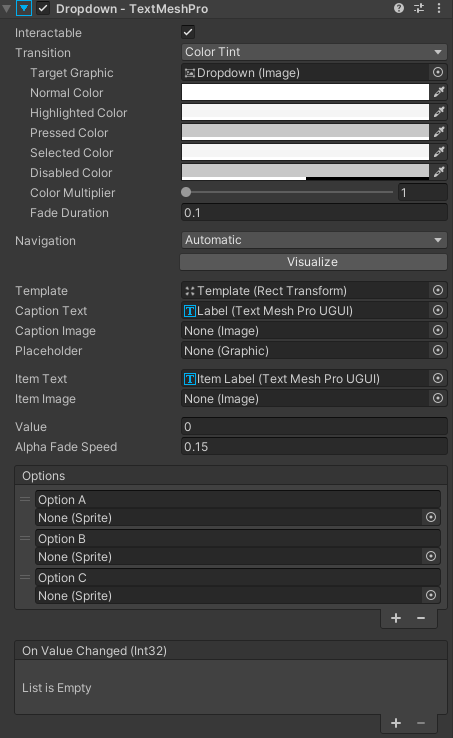This screenshot has height=738, width=453.
Task: Remove the selected option with the minus button
Action: coord(421,618)
